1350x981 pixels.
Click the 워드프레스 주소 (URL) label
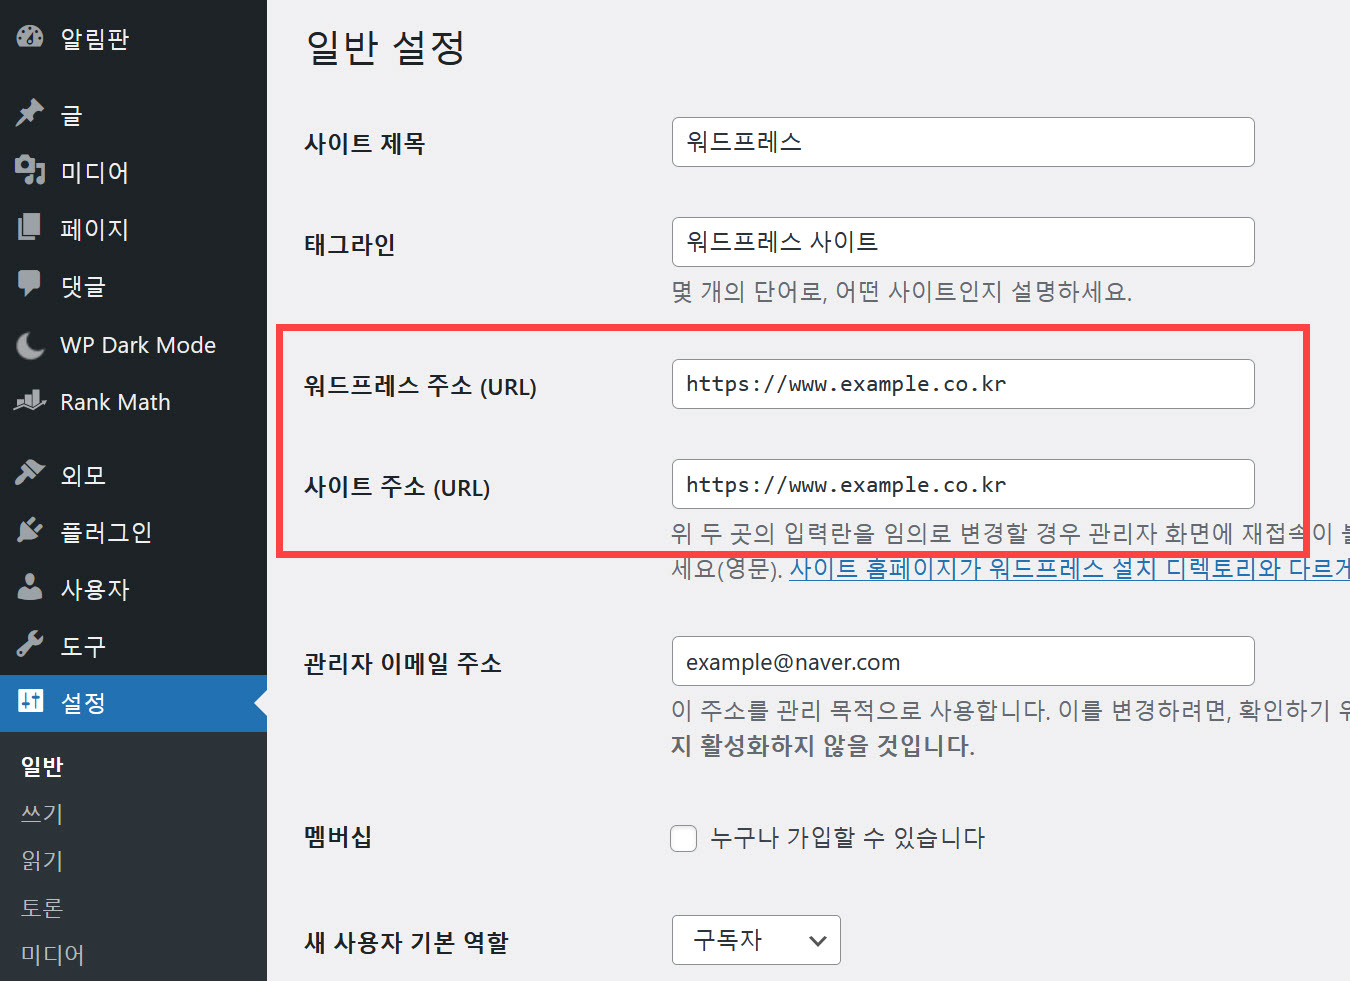(x=420, y=387)
